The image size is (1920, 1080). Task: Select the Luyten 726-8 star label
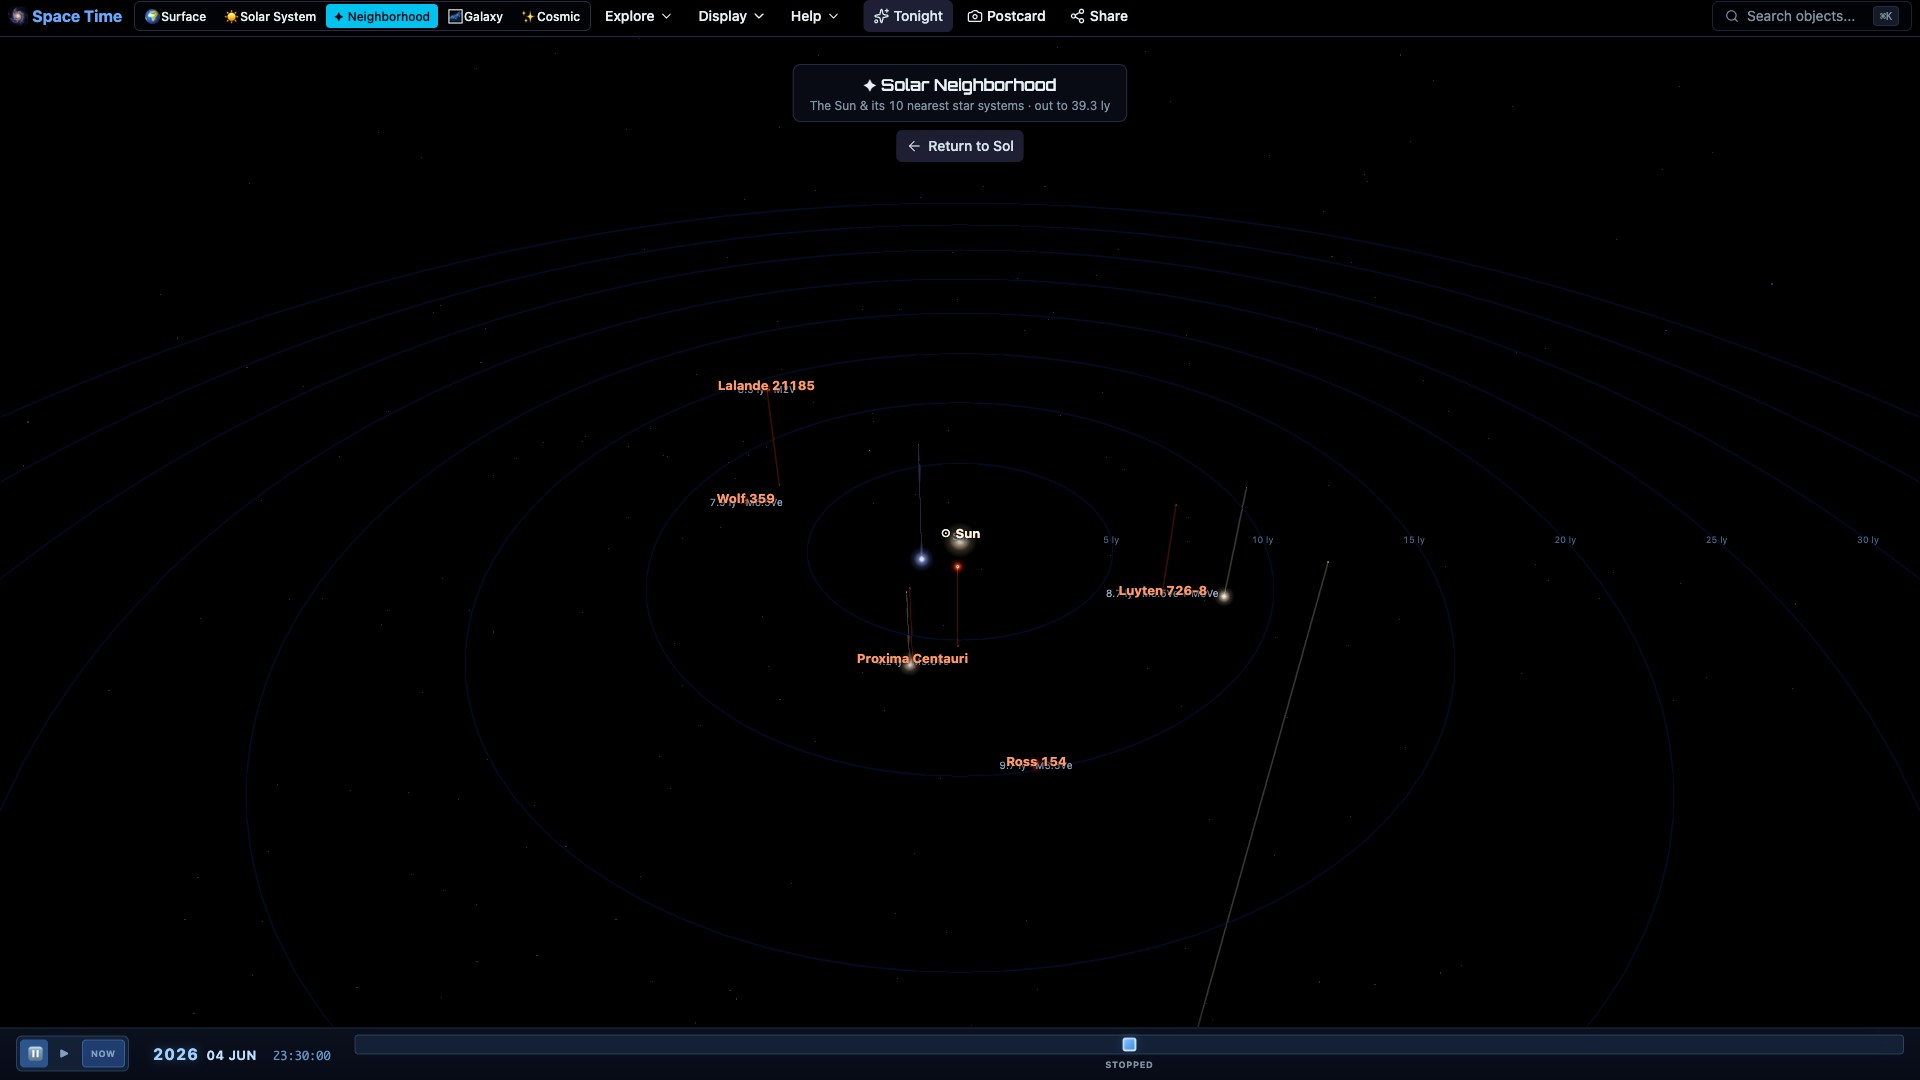point(1162,590)
